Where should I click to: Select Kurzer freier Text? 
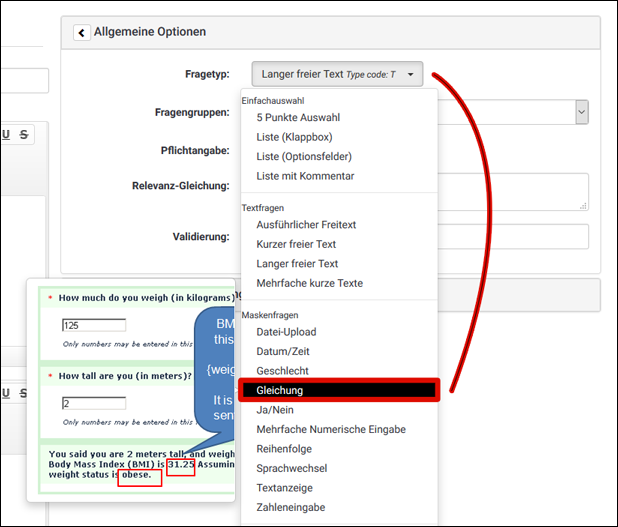click(296, 244)
